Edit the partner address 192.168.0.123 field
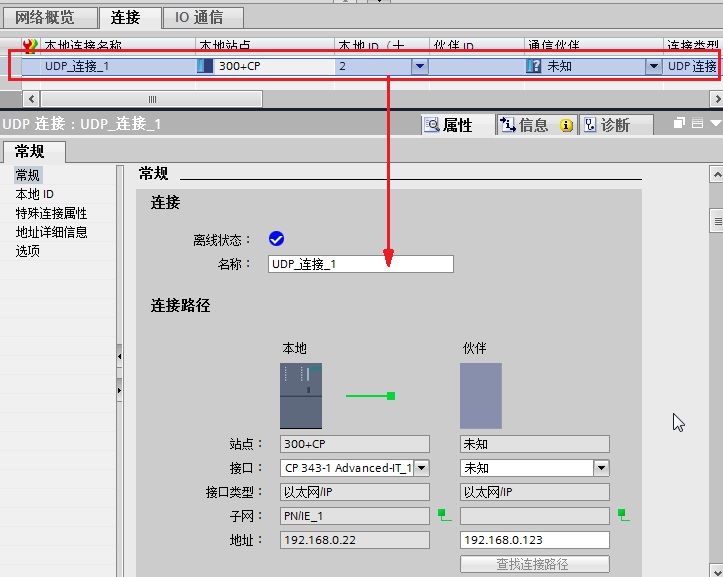Image resolution: width=723 pixels, height=577 pixels. [x=535, y=540]
